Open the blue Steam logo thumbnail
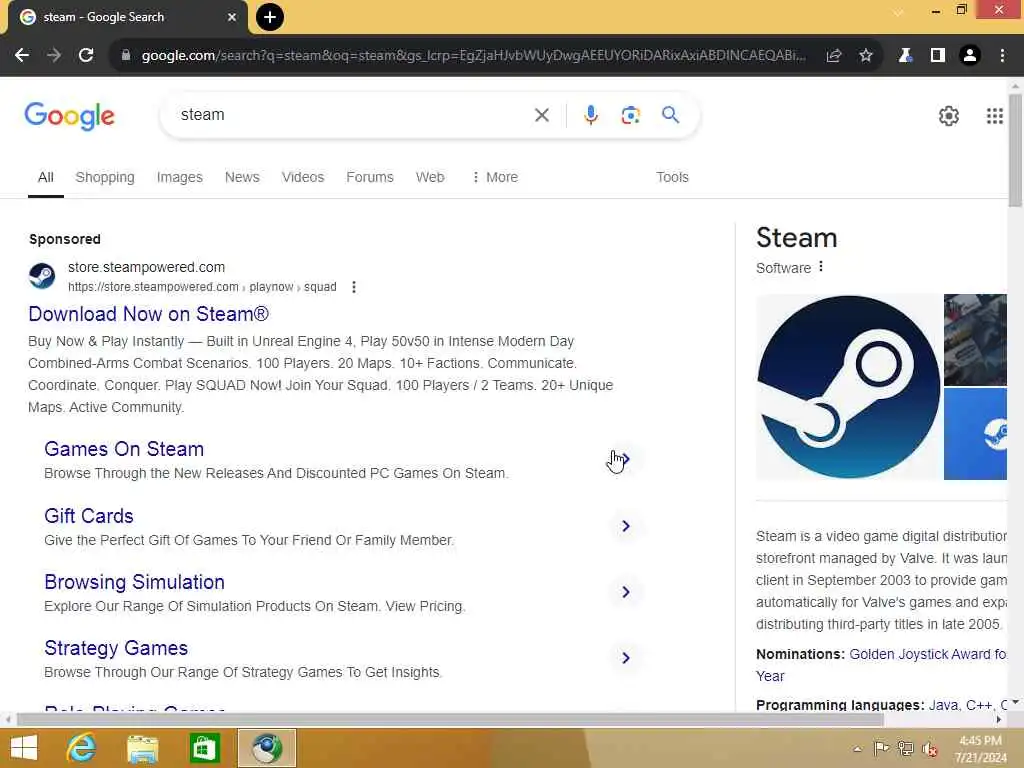 (975, 434)
